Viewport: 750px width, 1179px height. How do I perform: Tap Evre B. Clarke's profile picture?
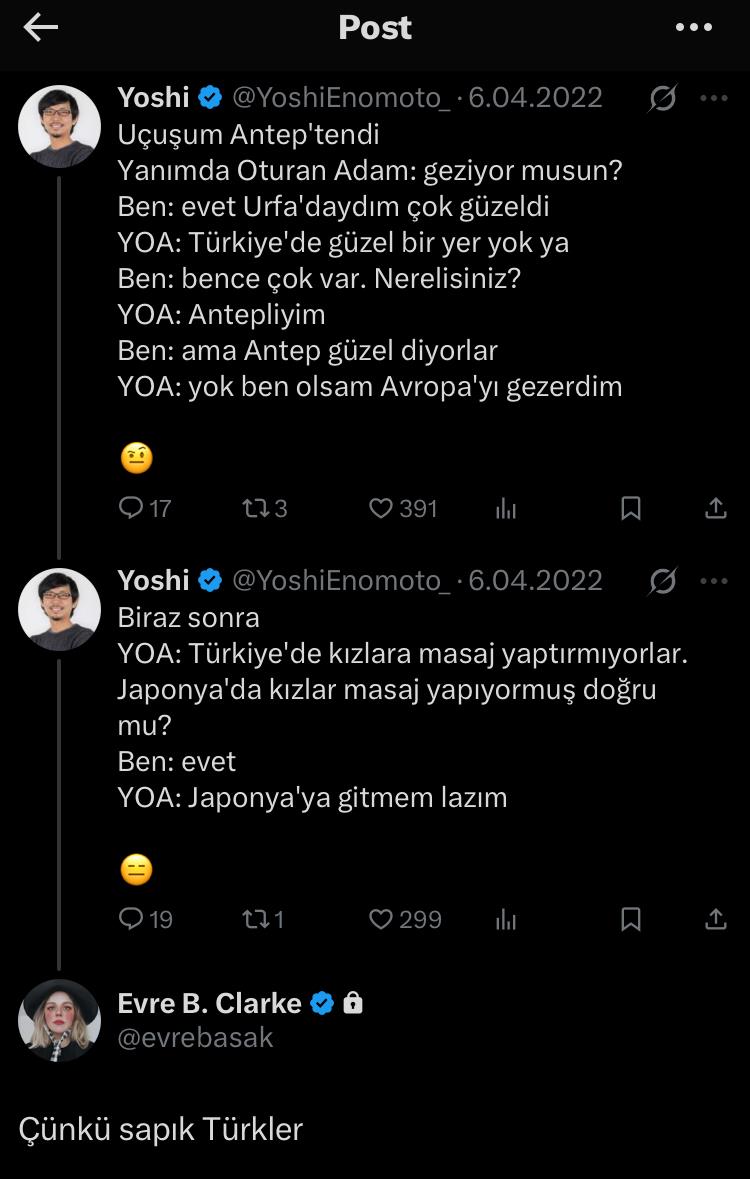pos(59,1020)
